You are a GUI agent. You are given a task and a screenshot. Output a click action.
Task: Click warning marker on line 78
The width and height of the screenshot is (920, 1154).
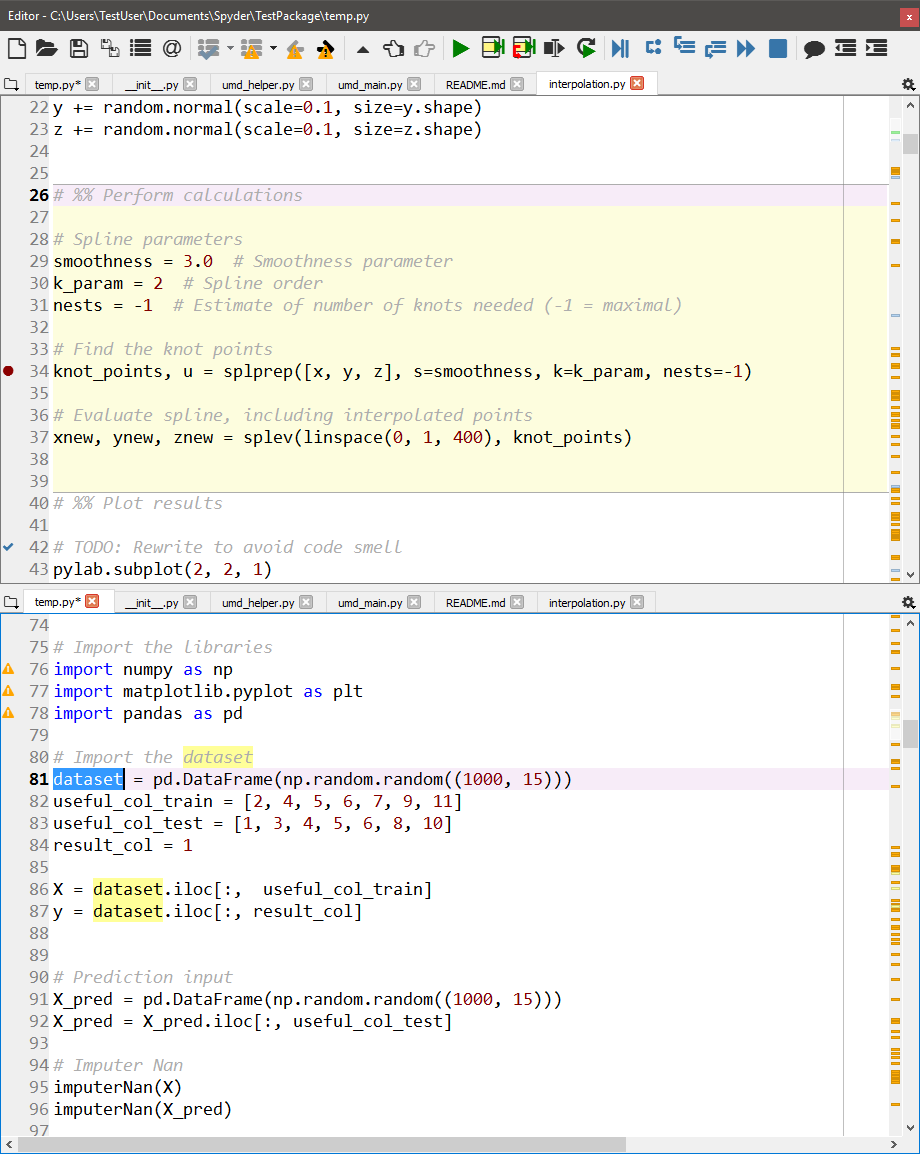click(8, 713)
